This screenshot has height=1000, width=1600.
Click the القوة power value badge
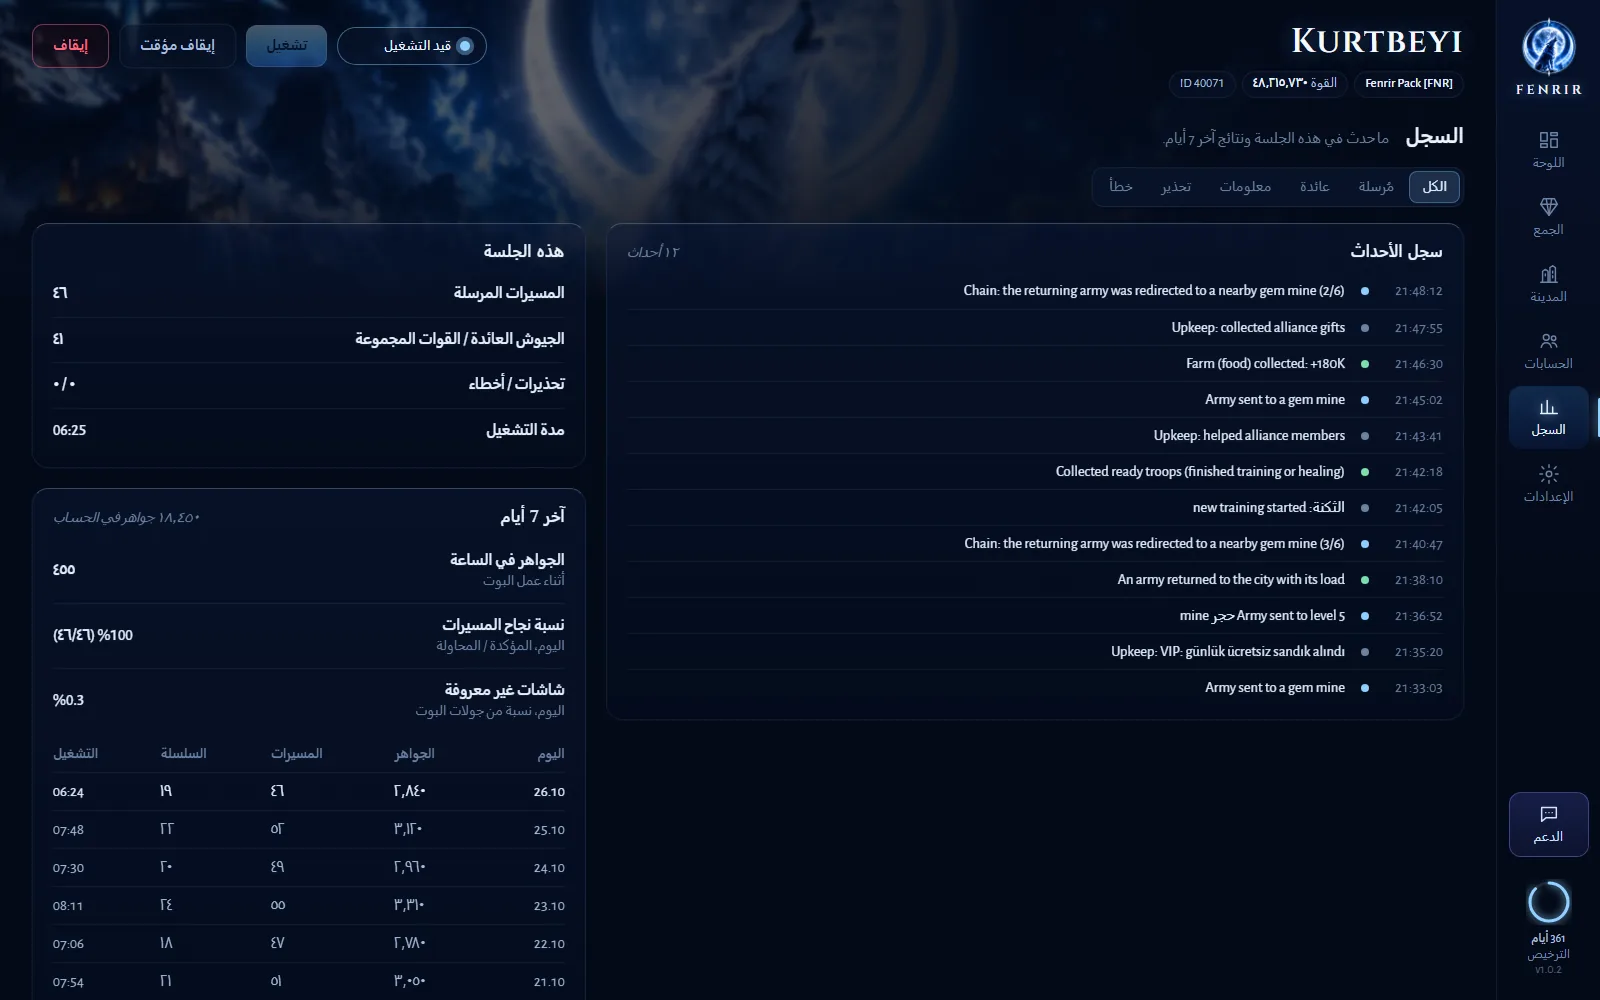tap(1295, 84)
